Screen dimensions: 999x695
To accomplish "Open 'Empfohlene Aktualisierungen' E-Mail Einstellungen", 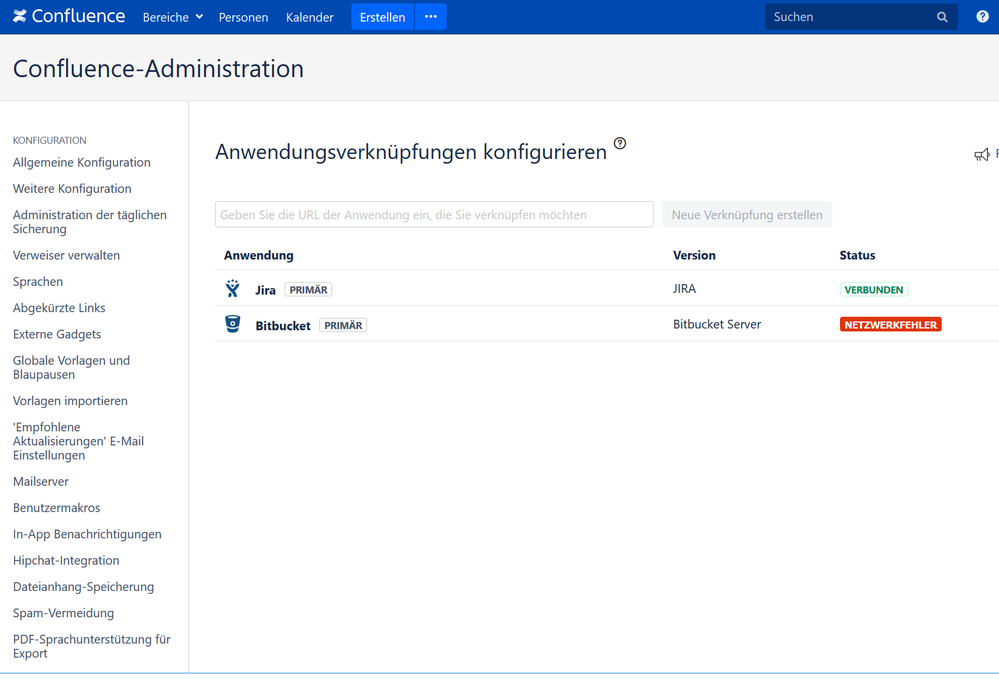I will [x=78, y=441].
